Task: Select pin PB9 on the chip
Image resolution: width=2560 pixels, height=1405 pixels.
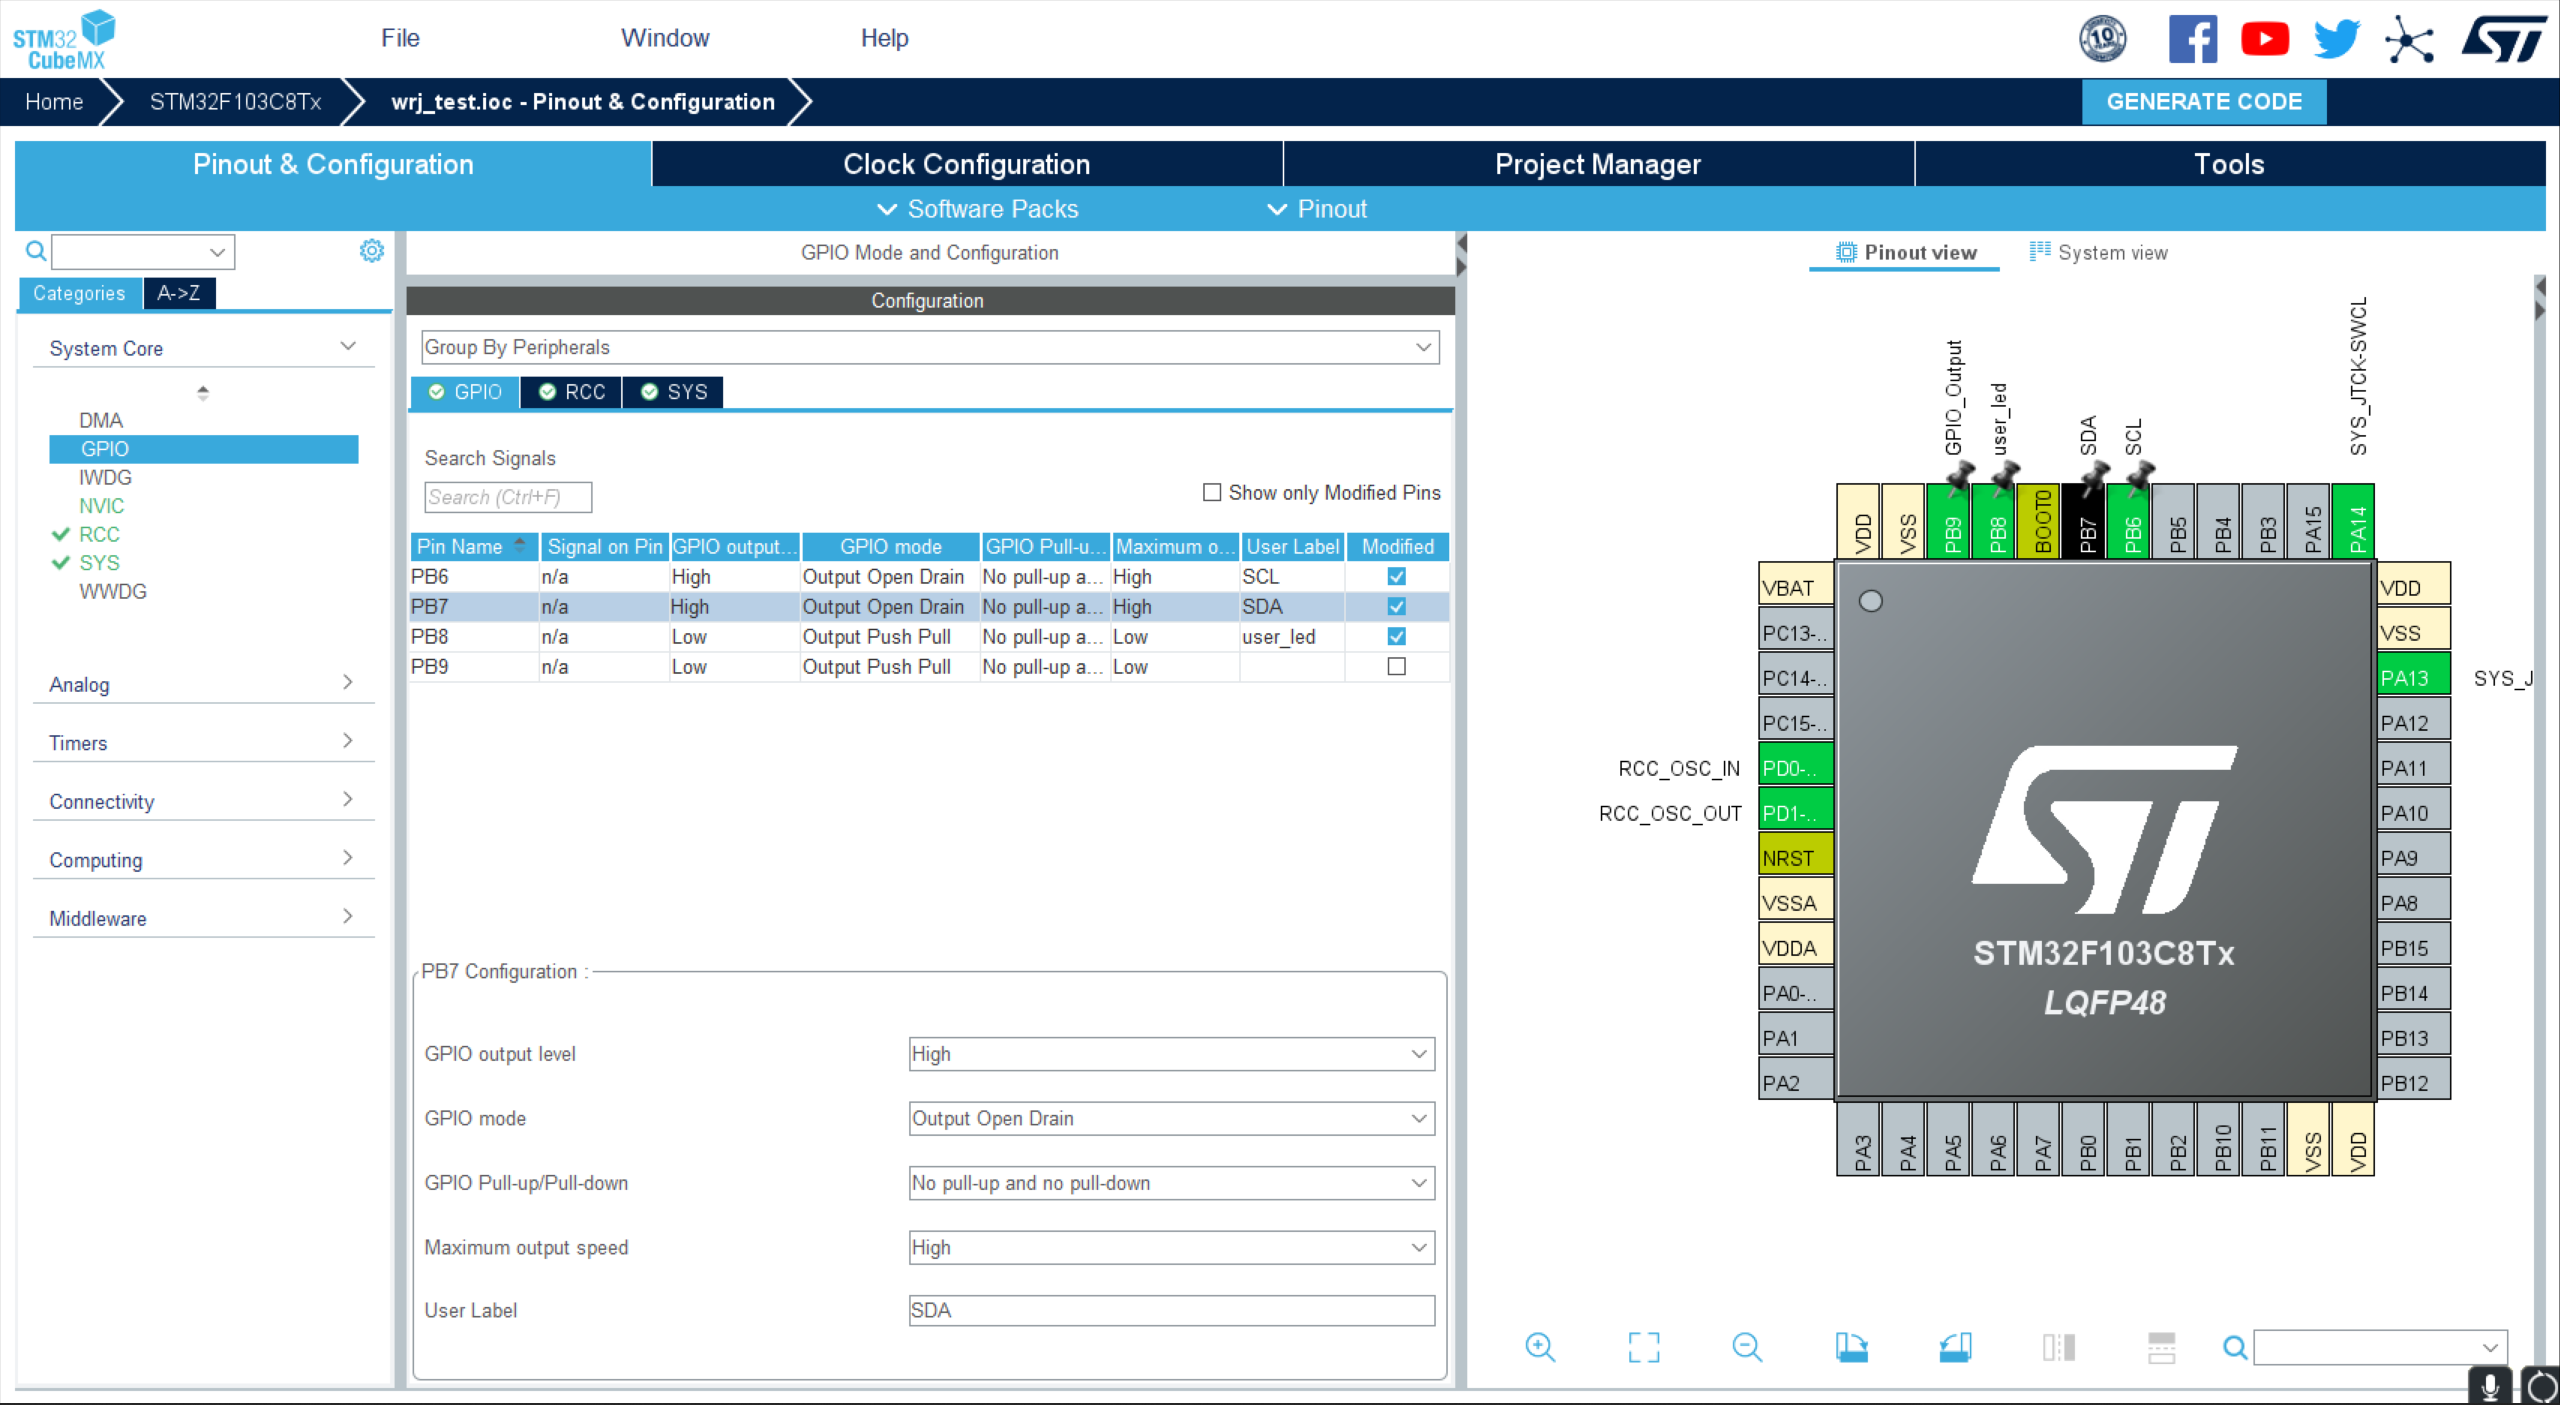Action: coord(1948,521)
